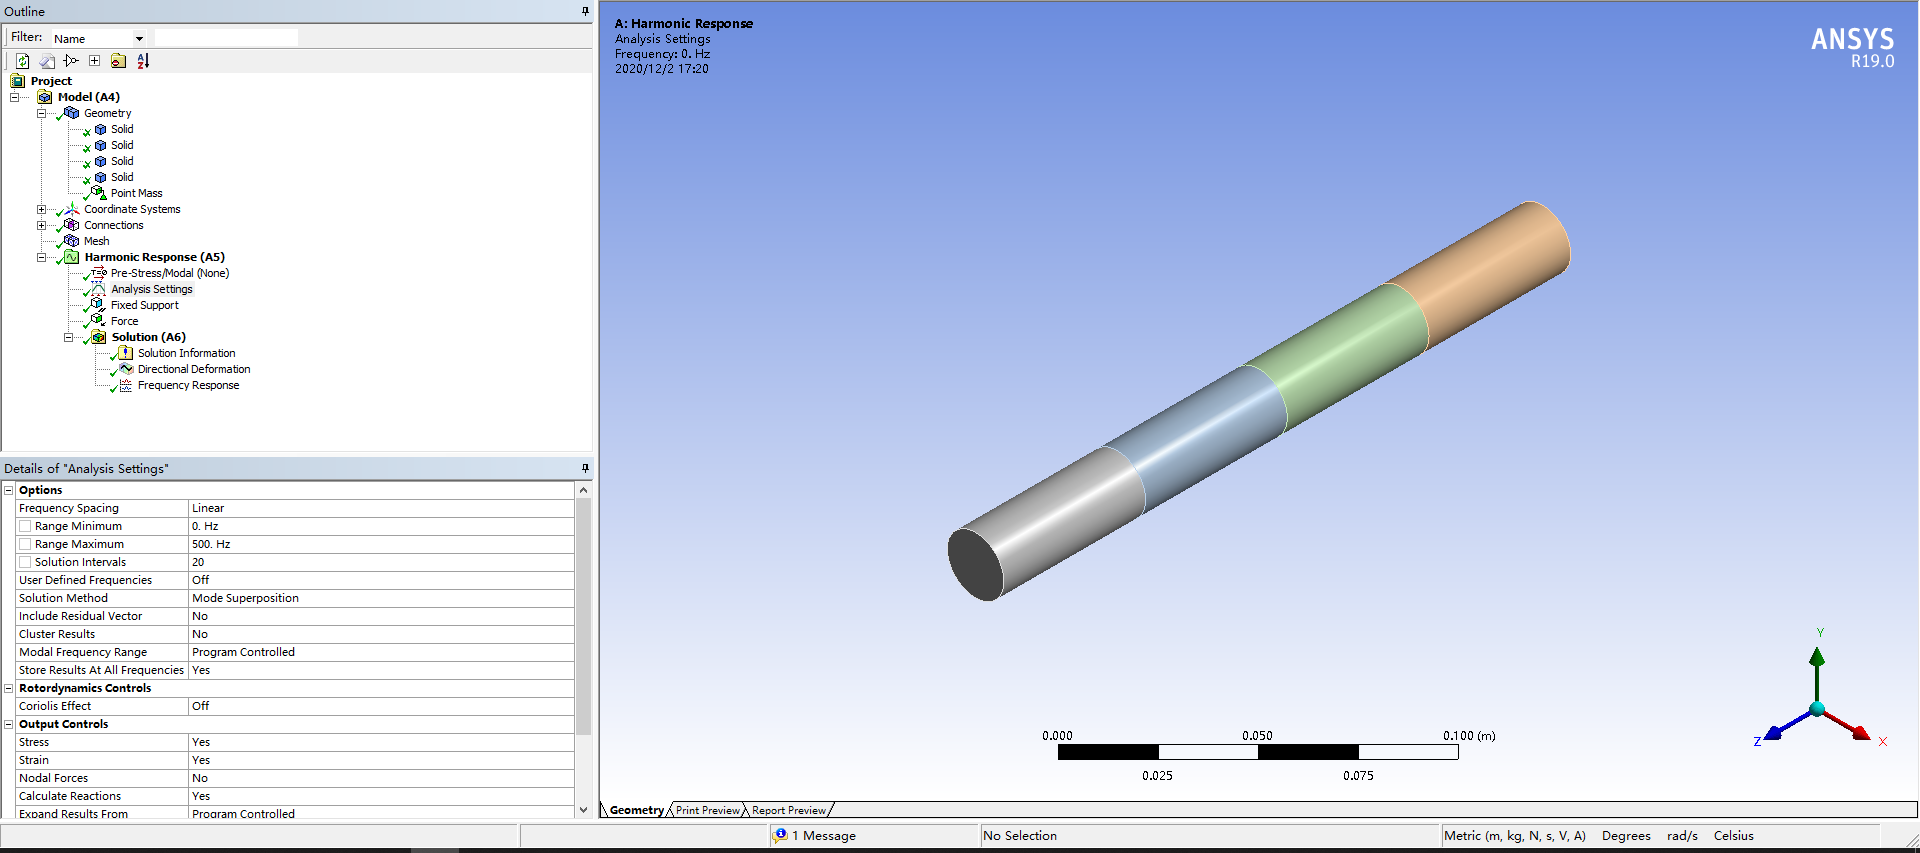Click the Fixed Support icon
This screenshot has width=1920, height=853.
[98, 305]
